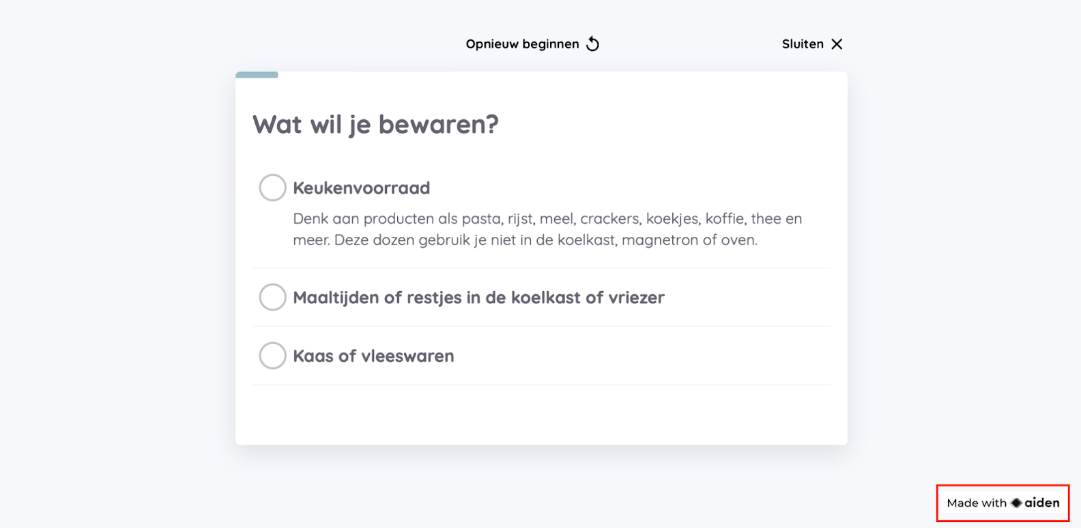This screenshot has width=1081, height=528.
Task: Click the aiden wordmark text
Action: pos(1042,503)
